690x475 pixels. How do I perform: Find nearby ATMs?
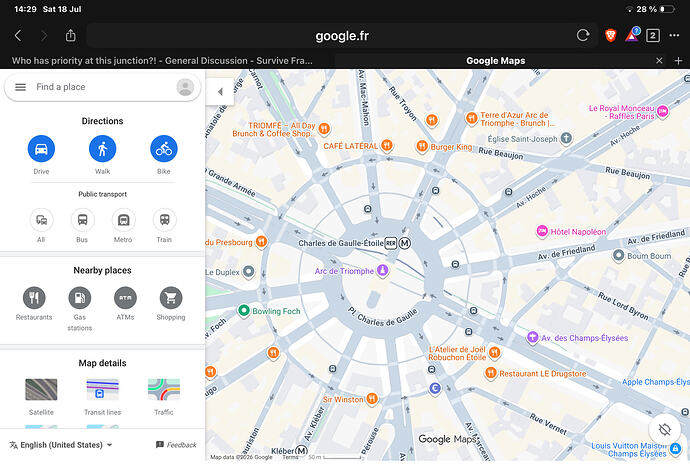(125, 298)
